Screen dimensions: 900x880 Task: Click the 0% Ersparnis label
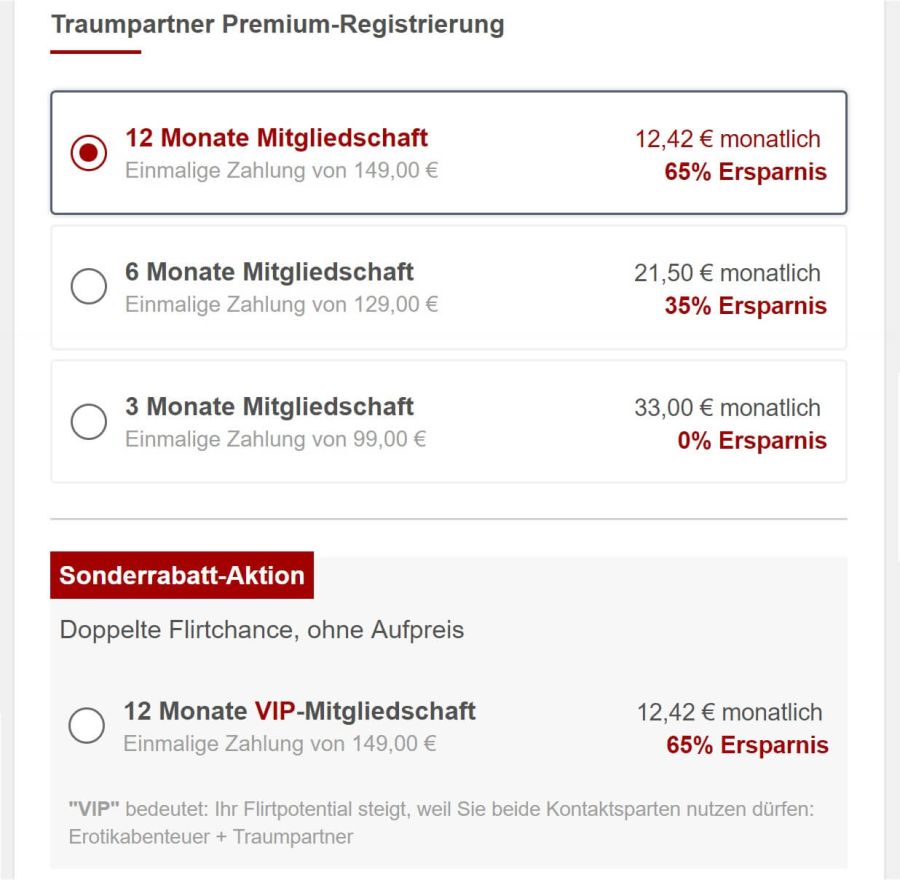tap(751, 440)
